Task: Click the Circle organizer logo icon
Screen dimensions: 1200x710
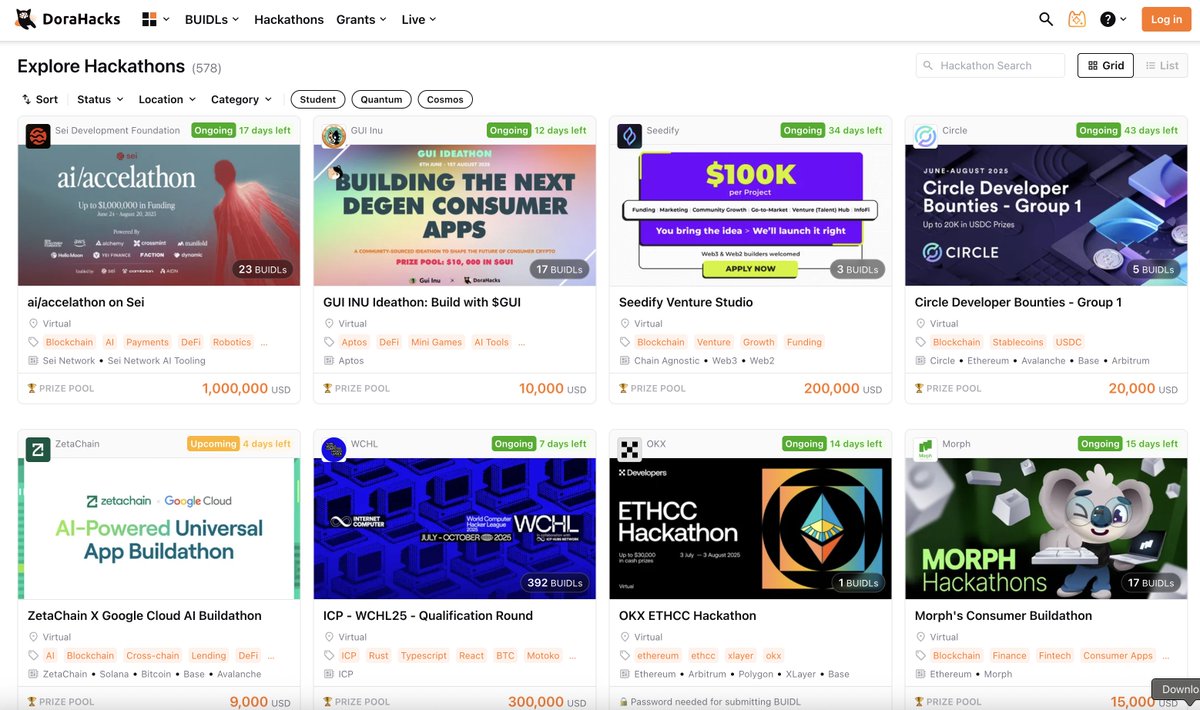Action: coord(926,136)
